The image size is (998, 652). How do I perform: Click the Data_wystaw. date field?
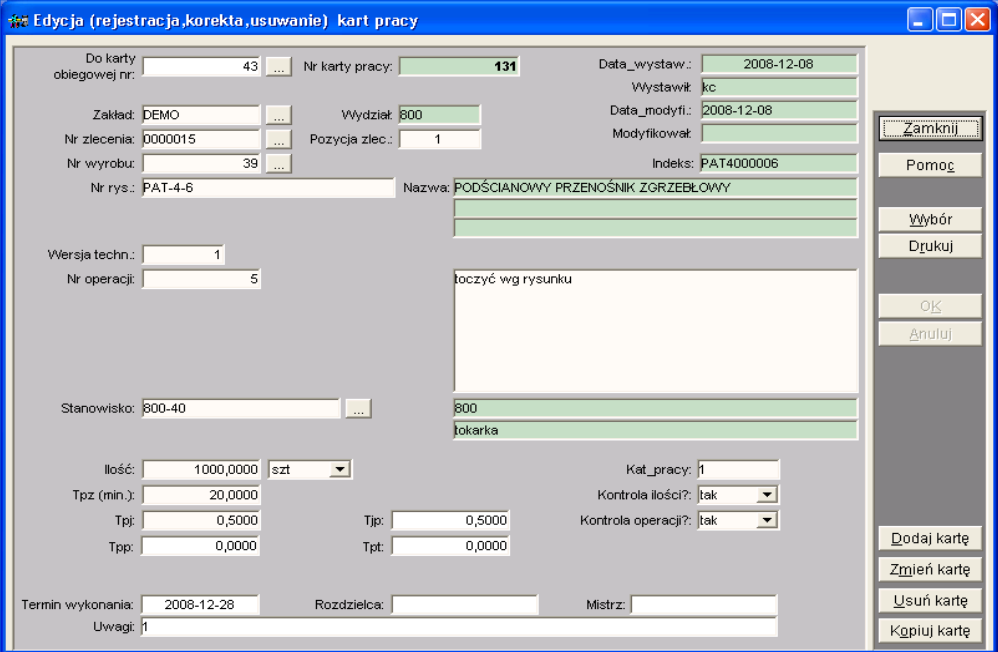[780, 64]
